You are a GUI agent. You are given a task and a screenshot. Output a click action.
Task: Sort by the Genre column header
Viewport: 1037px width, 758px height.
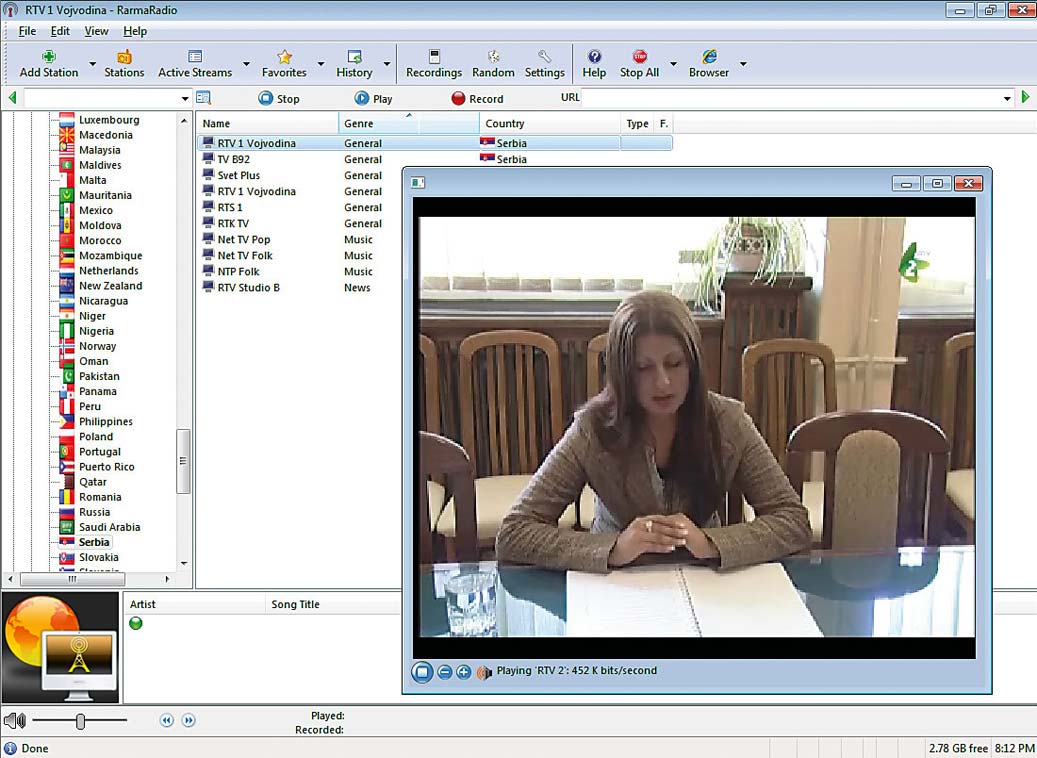(409, 123)
